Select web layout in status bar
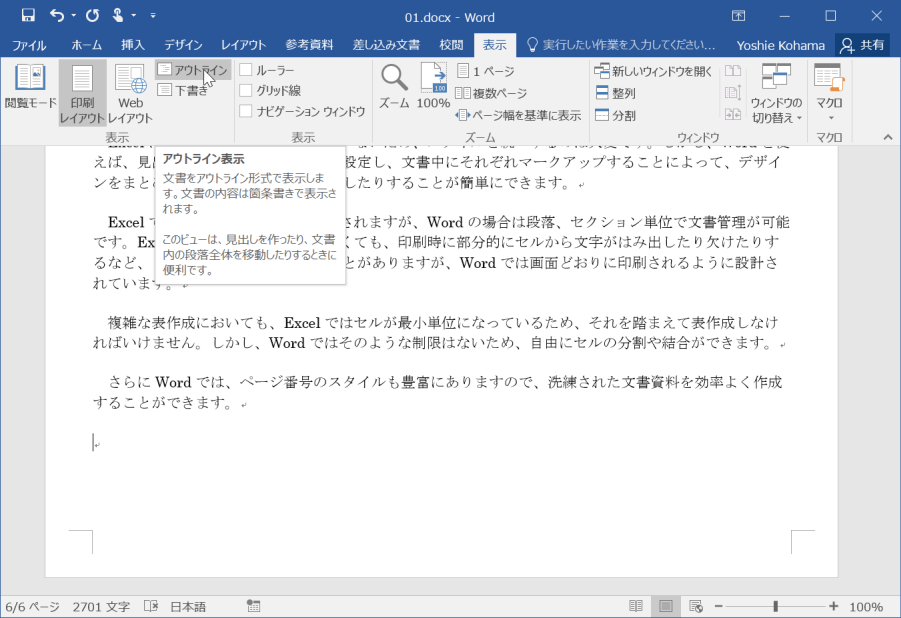Image resolution: width=901 pixels, height=618 pixels. [696, 606]
